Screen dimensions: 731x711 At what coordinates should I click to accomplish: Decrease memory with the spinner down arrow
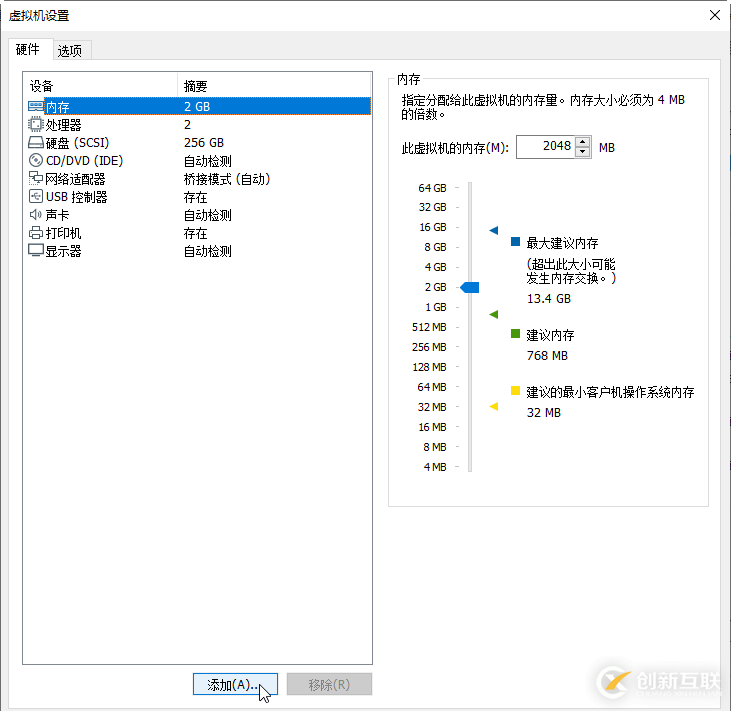(x=583, y=152)
